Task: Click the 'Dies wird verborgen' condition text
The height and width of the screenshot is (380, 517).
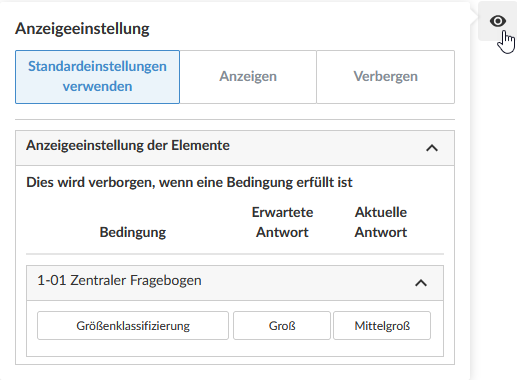Action: click(189, 182)
